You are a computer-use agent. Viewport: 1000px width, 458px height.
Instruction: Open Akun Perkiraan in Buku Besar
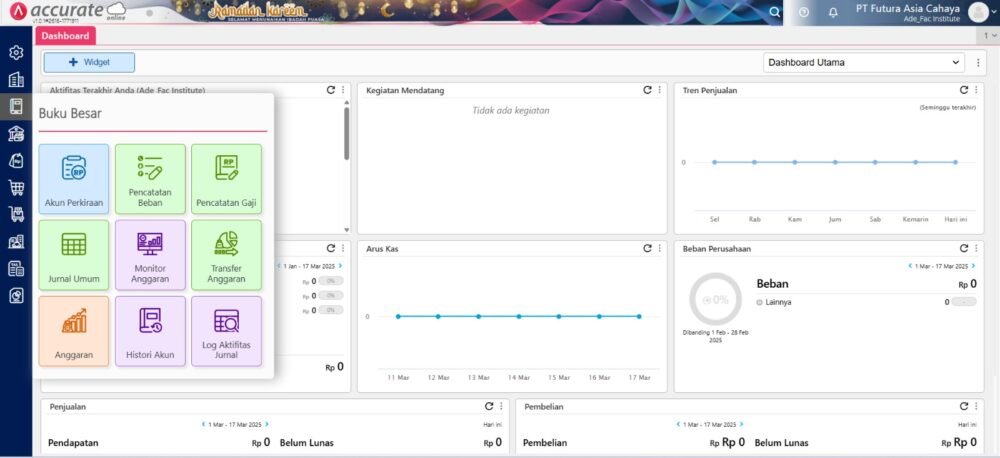tap(74, 179)
